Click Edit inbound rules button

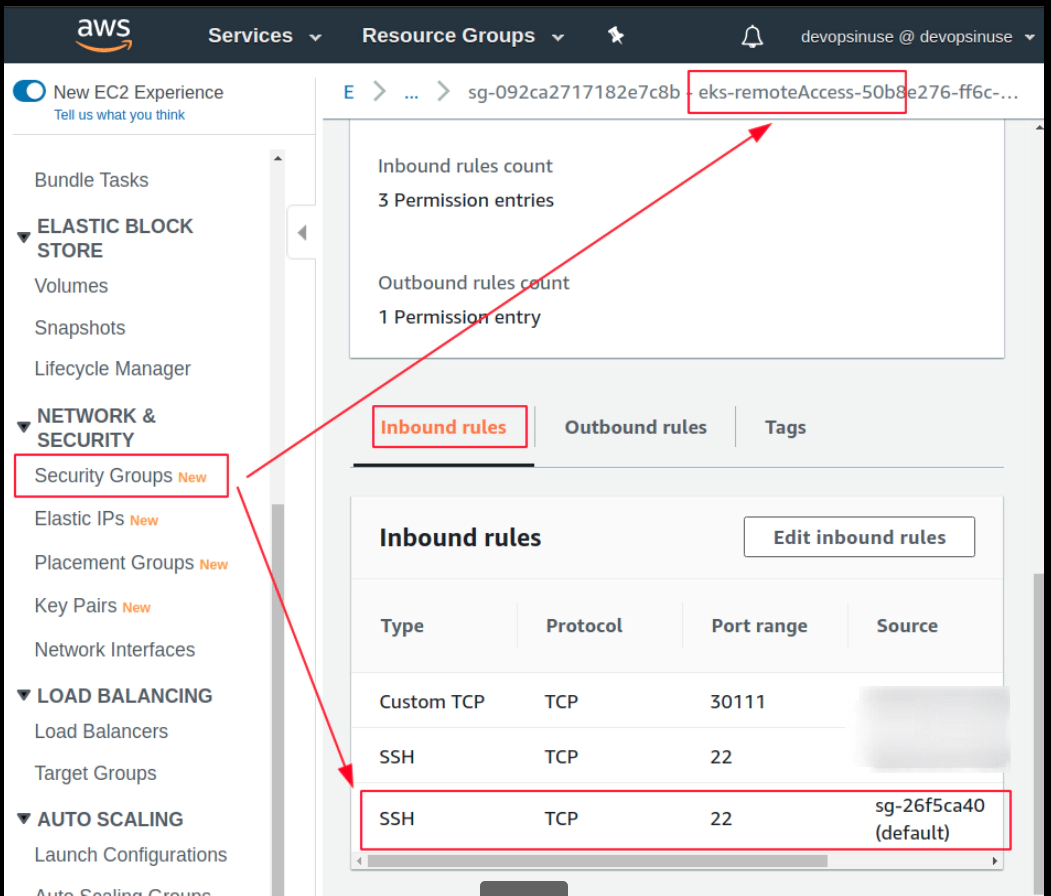(x=859, y=537)
